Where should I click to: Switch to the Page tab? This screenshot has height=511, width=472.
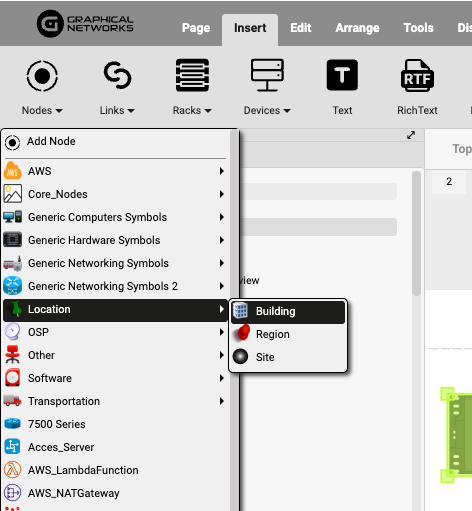[196, 28]
